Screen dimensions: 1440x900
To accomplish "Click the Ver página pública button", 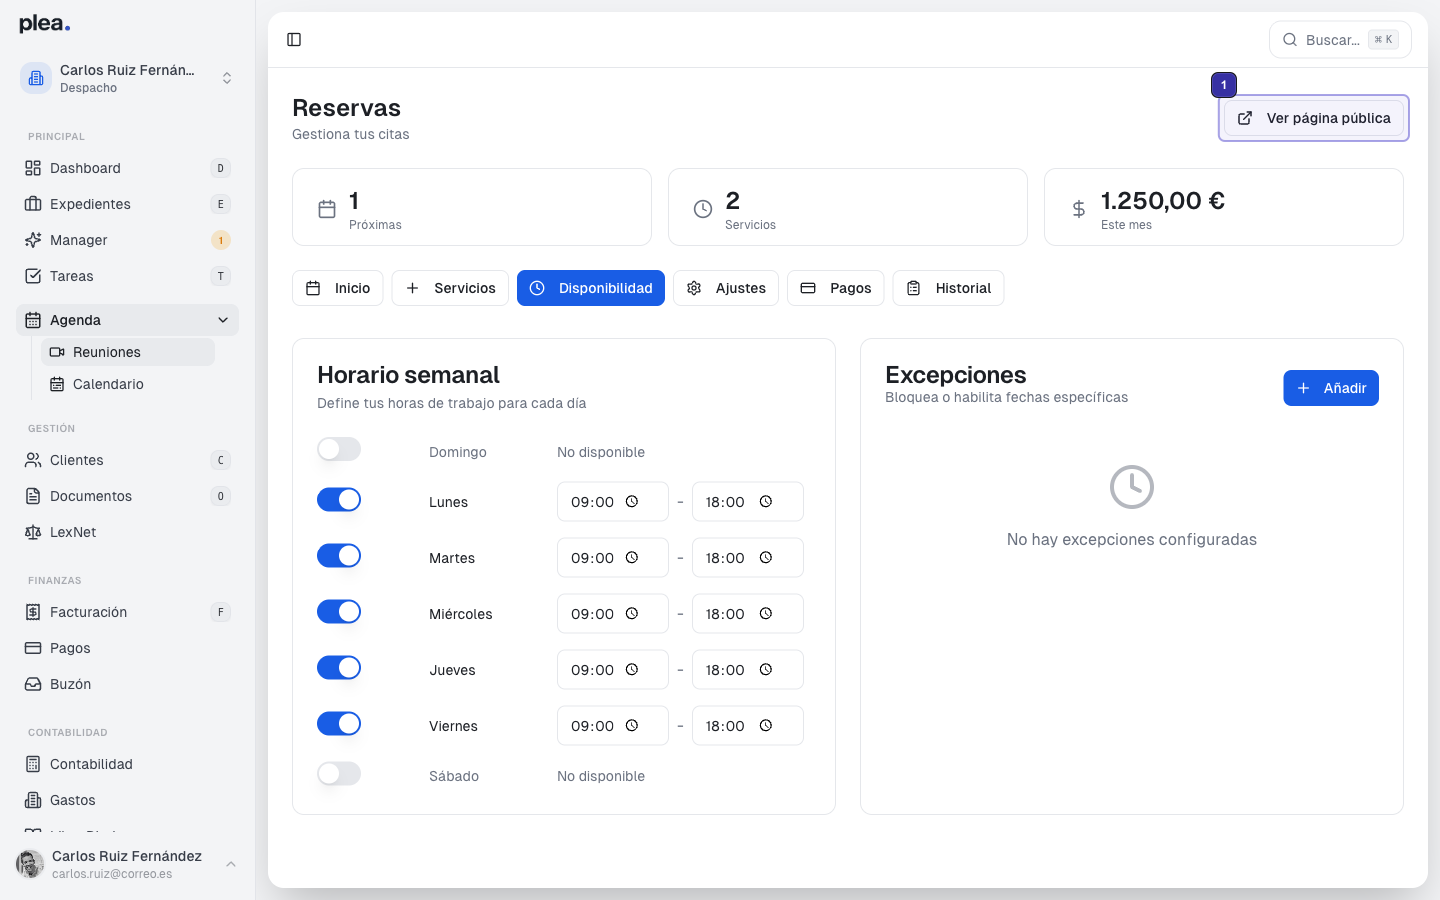I will coord(1313,118).
